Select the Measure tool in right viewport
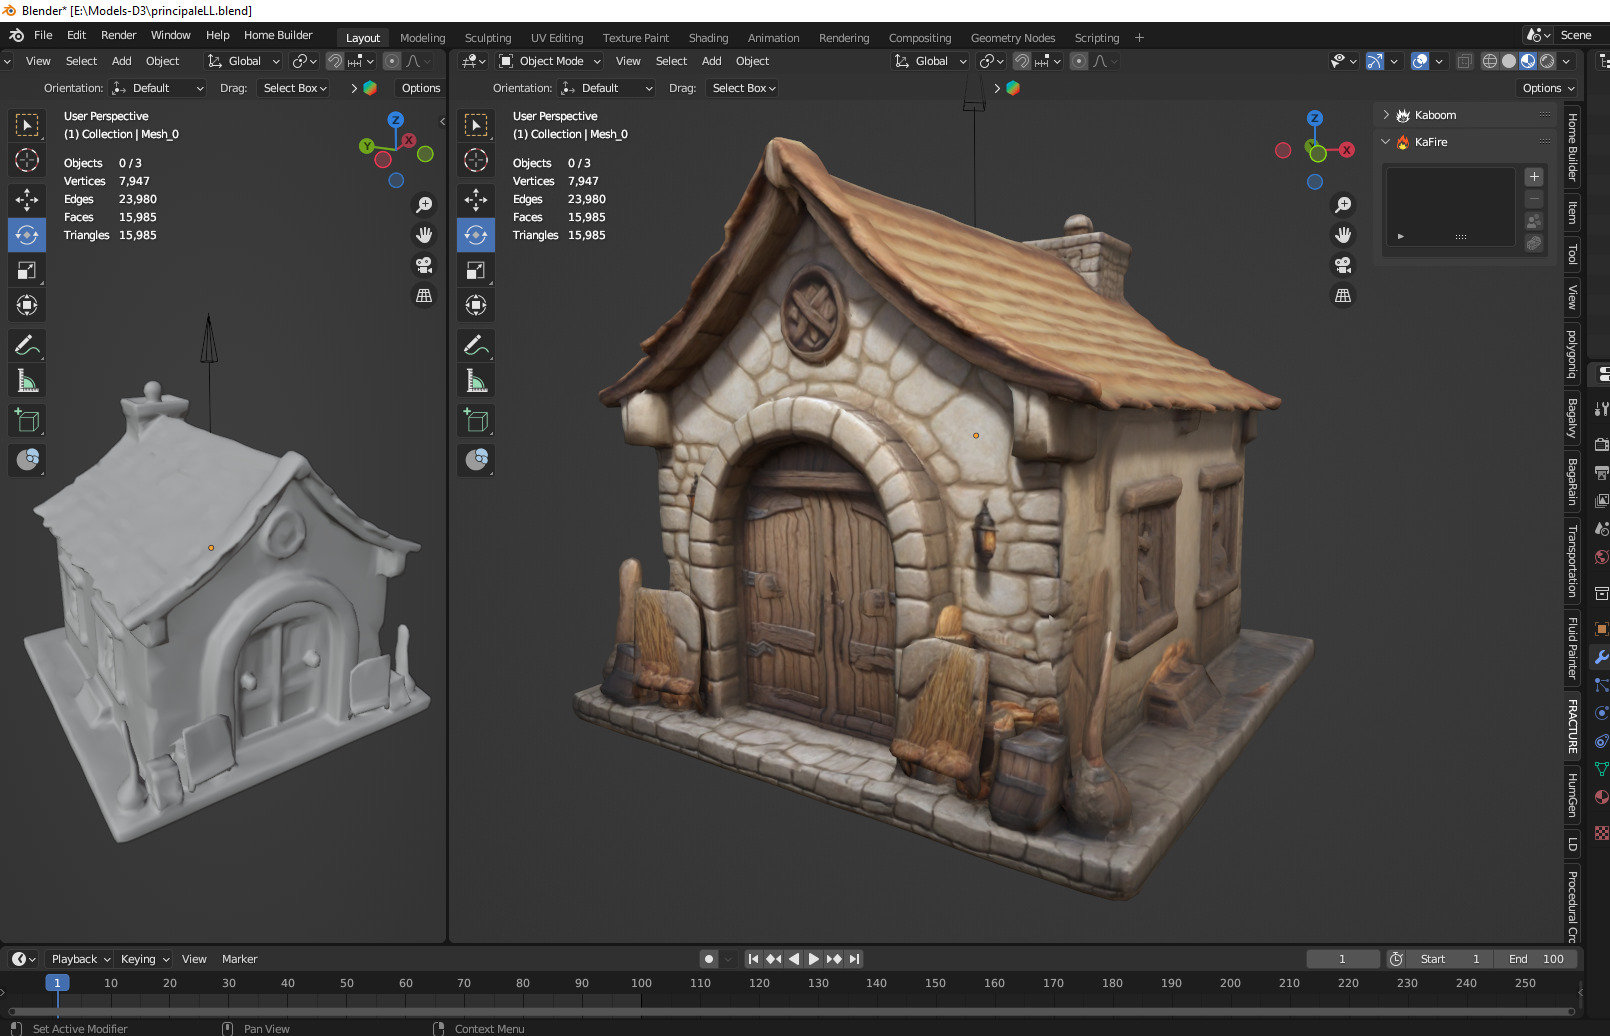 (x=476, y=381)
